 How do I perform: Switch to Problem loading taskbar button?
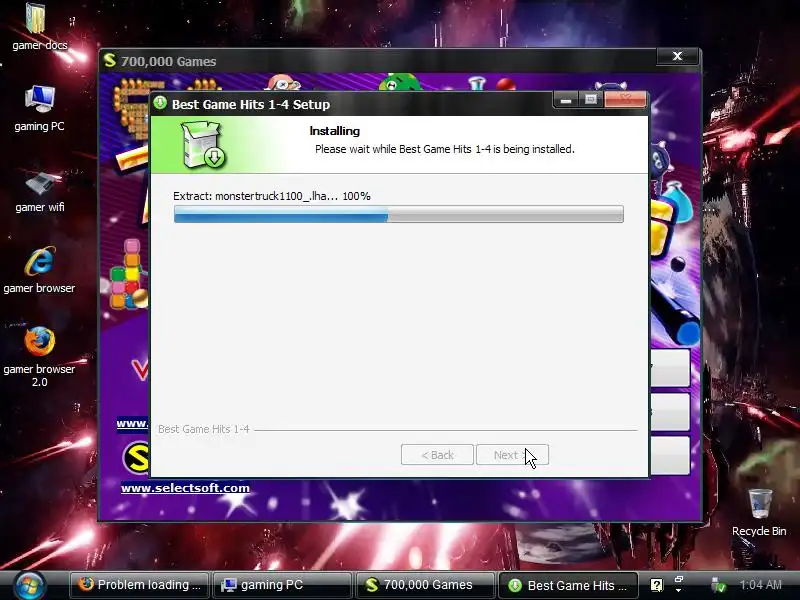(139, 585)
